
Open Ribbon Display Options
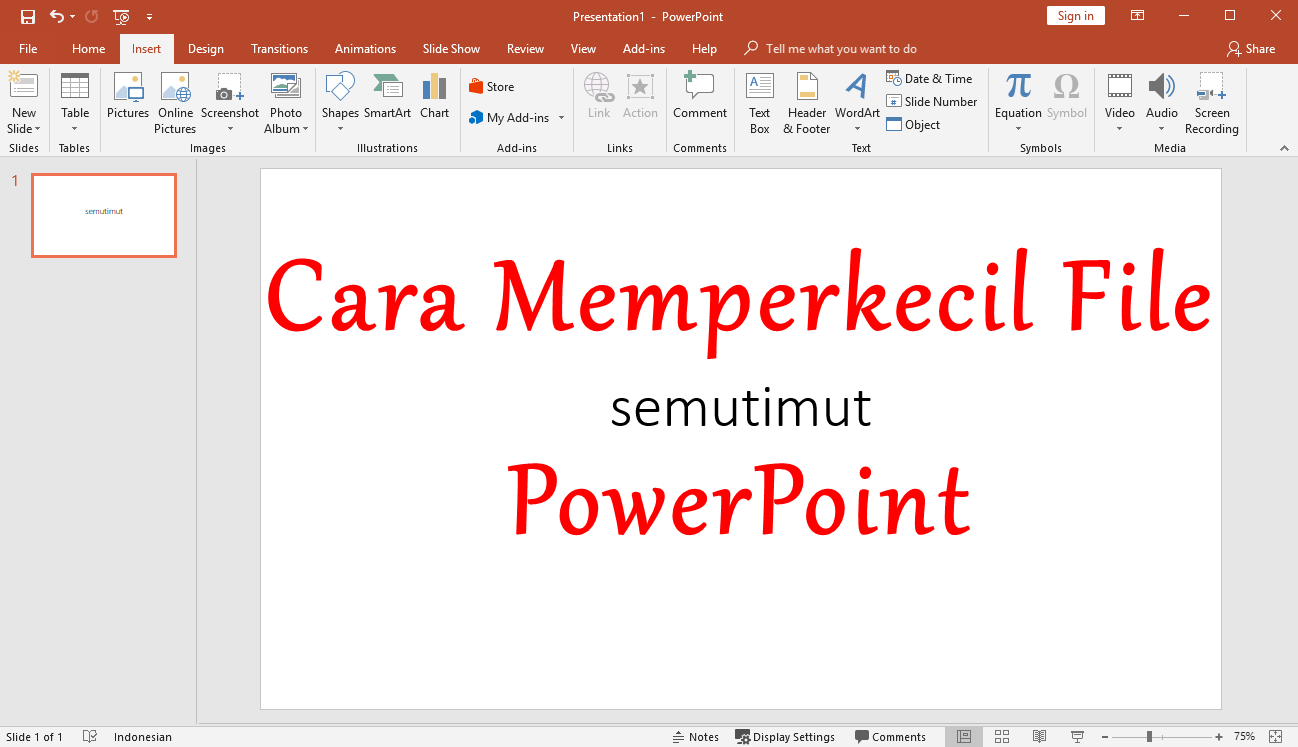pyautogui.click(x=1138, y=16)
